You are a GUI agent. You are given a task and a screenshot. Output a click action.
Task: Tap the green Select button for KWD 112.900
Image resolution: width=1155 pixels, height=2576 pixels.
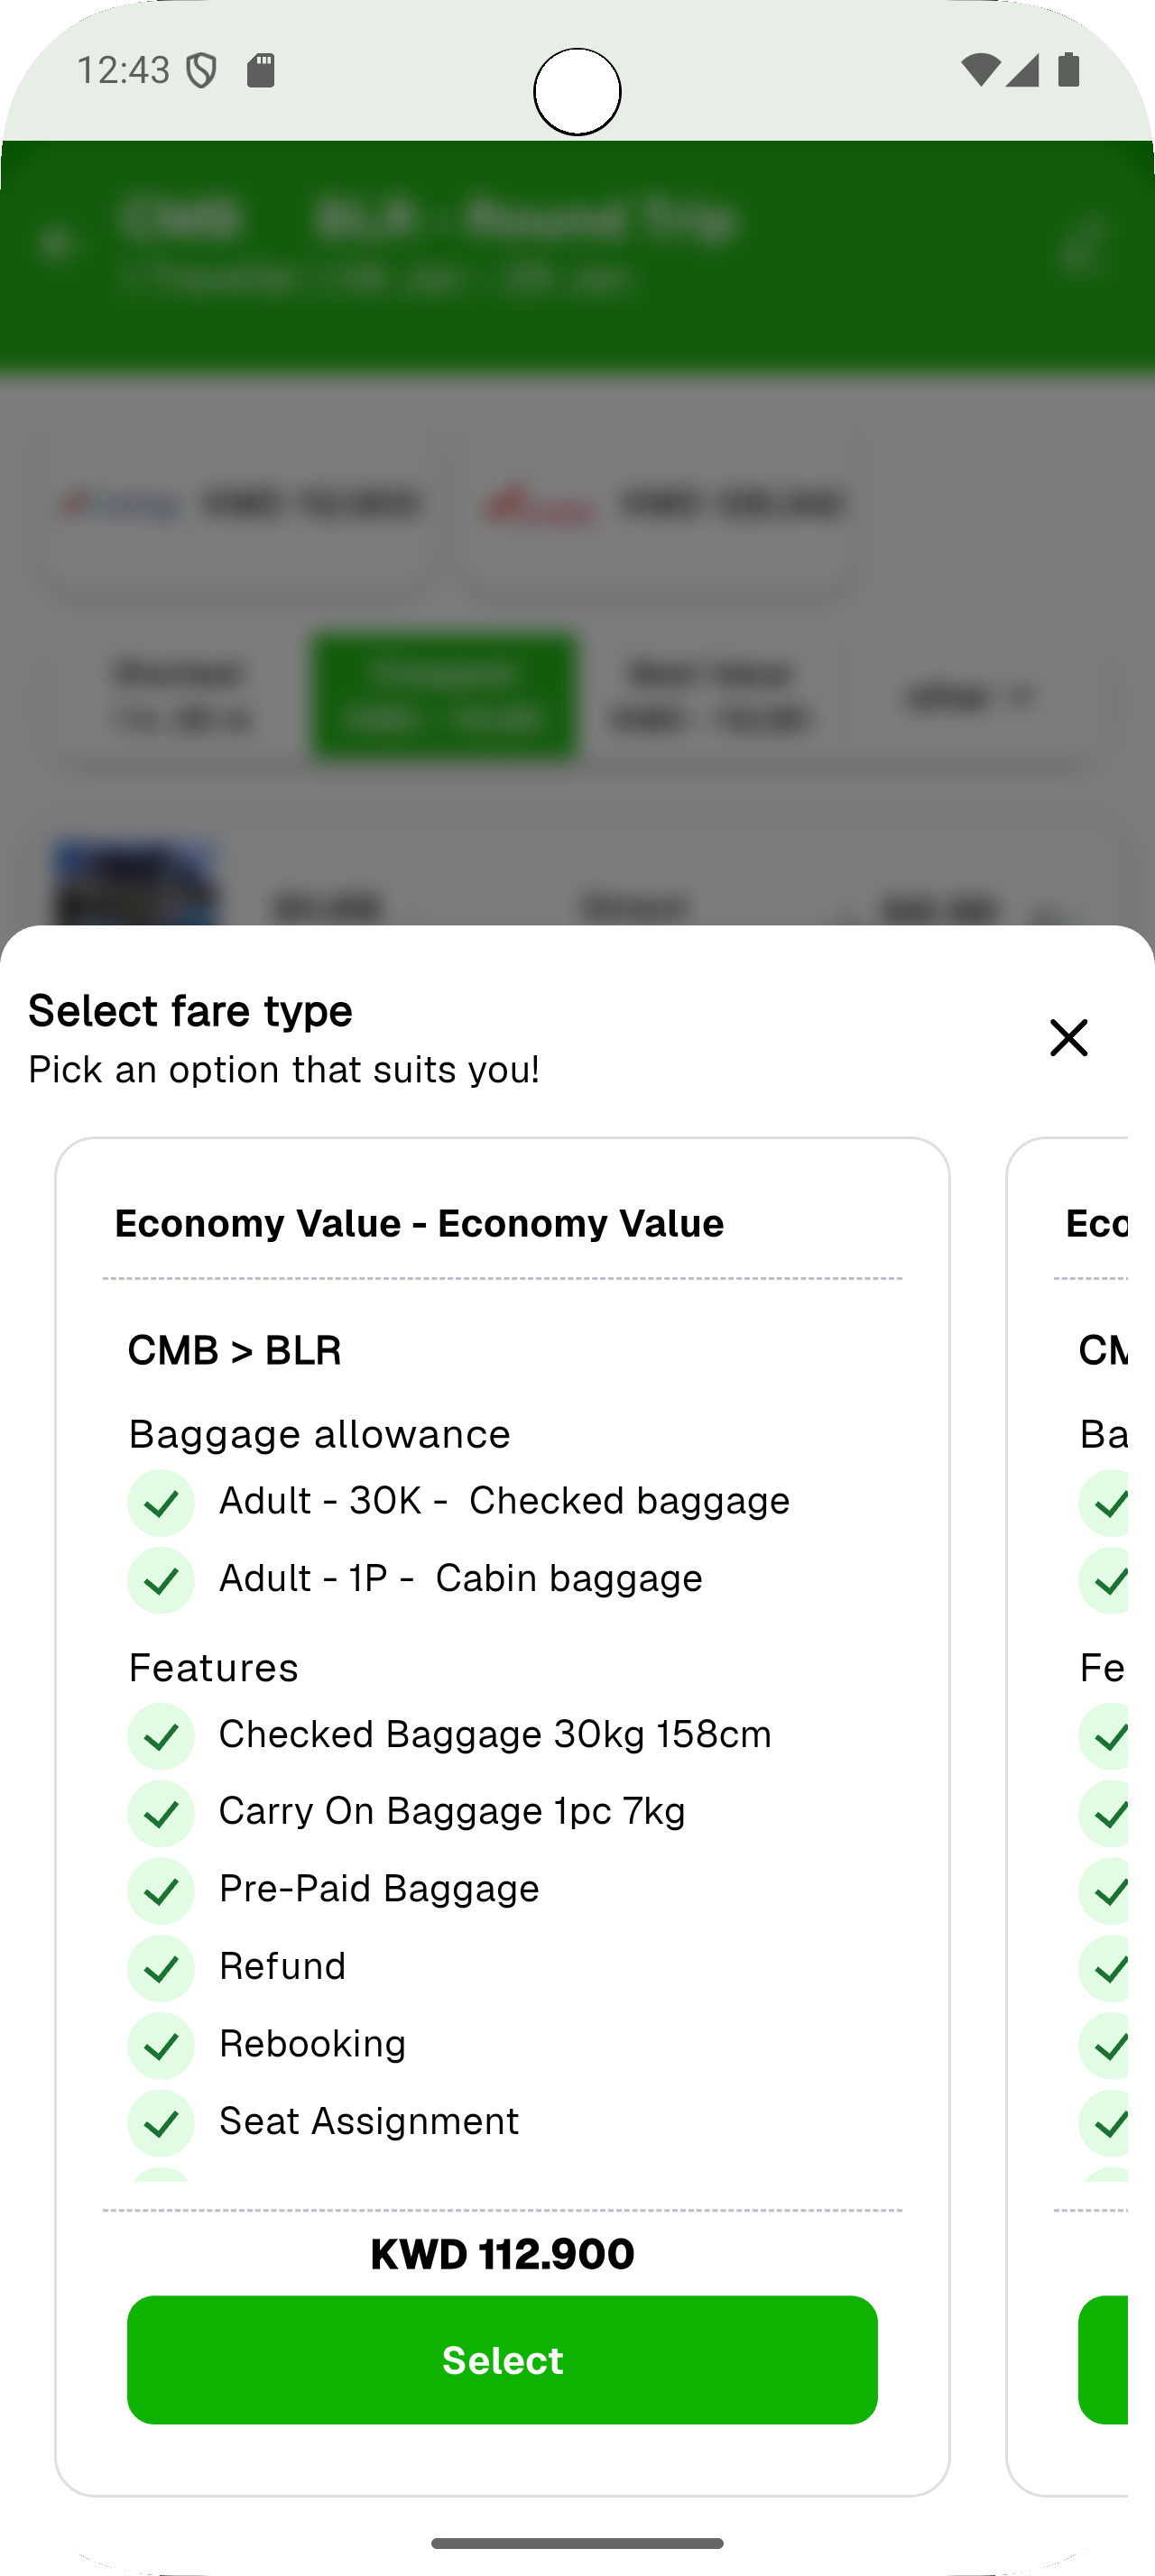click(502, 2359)
